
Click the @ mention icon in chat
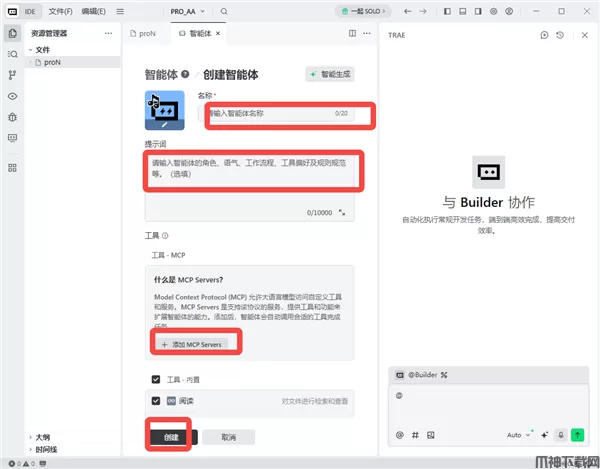coord(400,435)
